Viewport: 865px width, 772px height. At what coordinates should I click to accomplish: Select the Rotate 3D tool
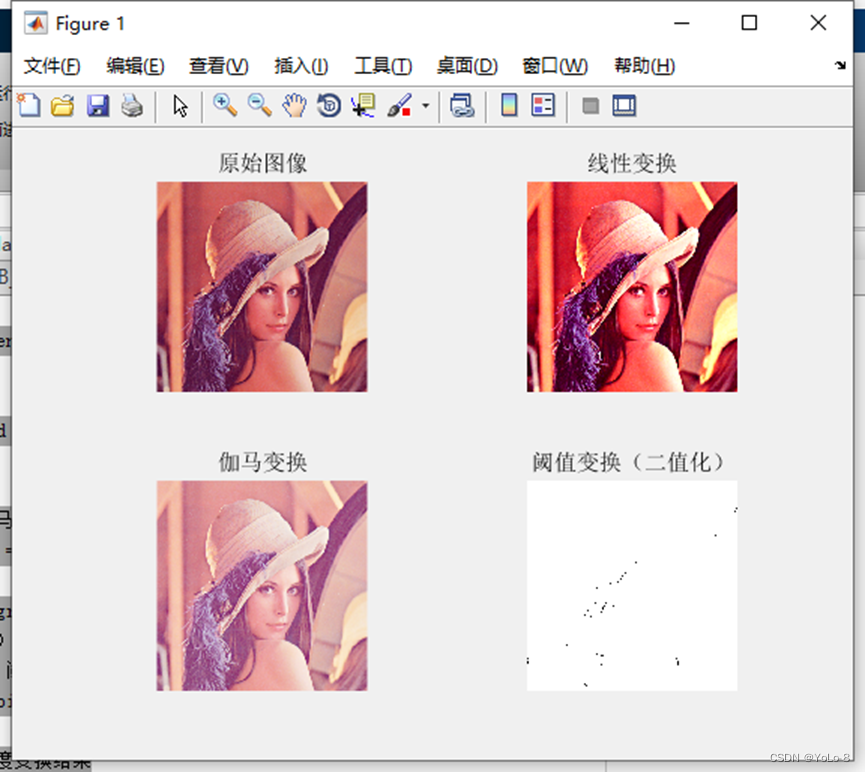click(329, 105)
